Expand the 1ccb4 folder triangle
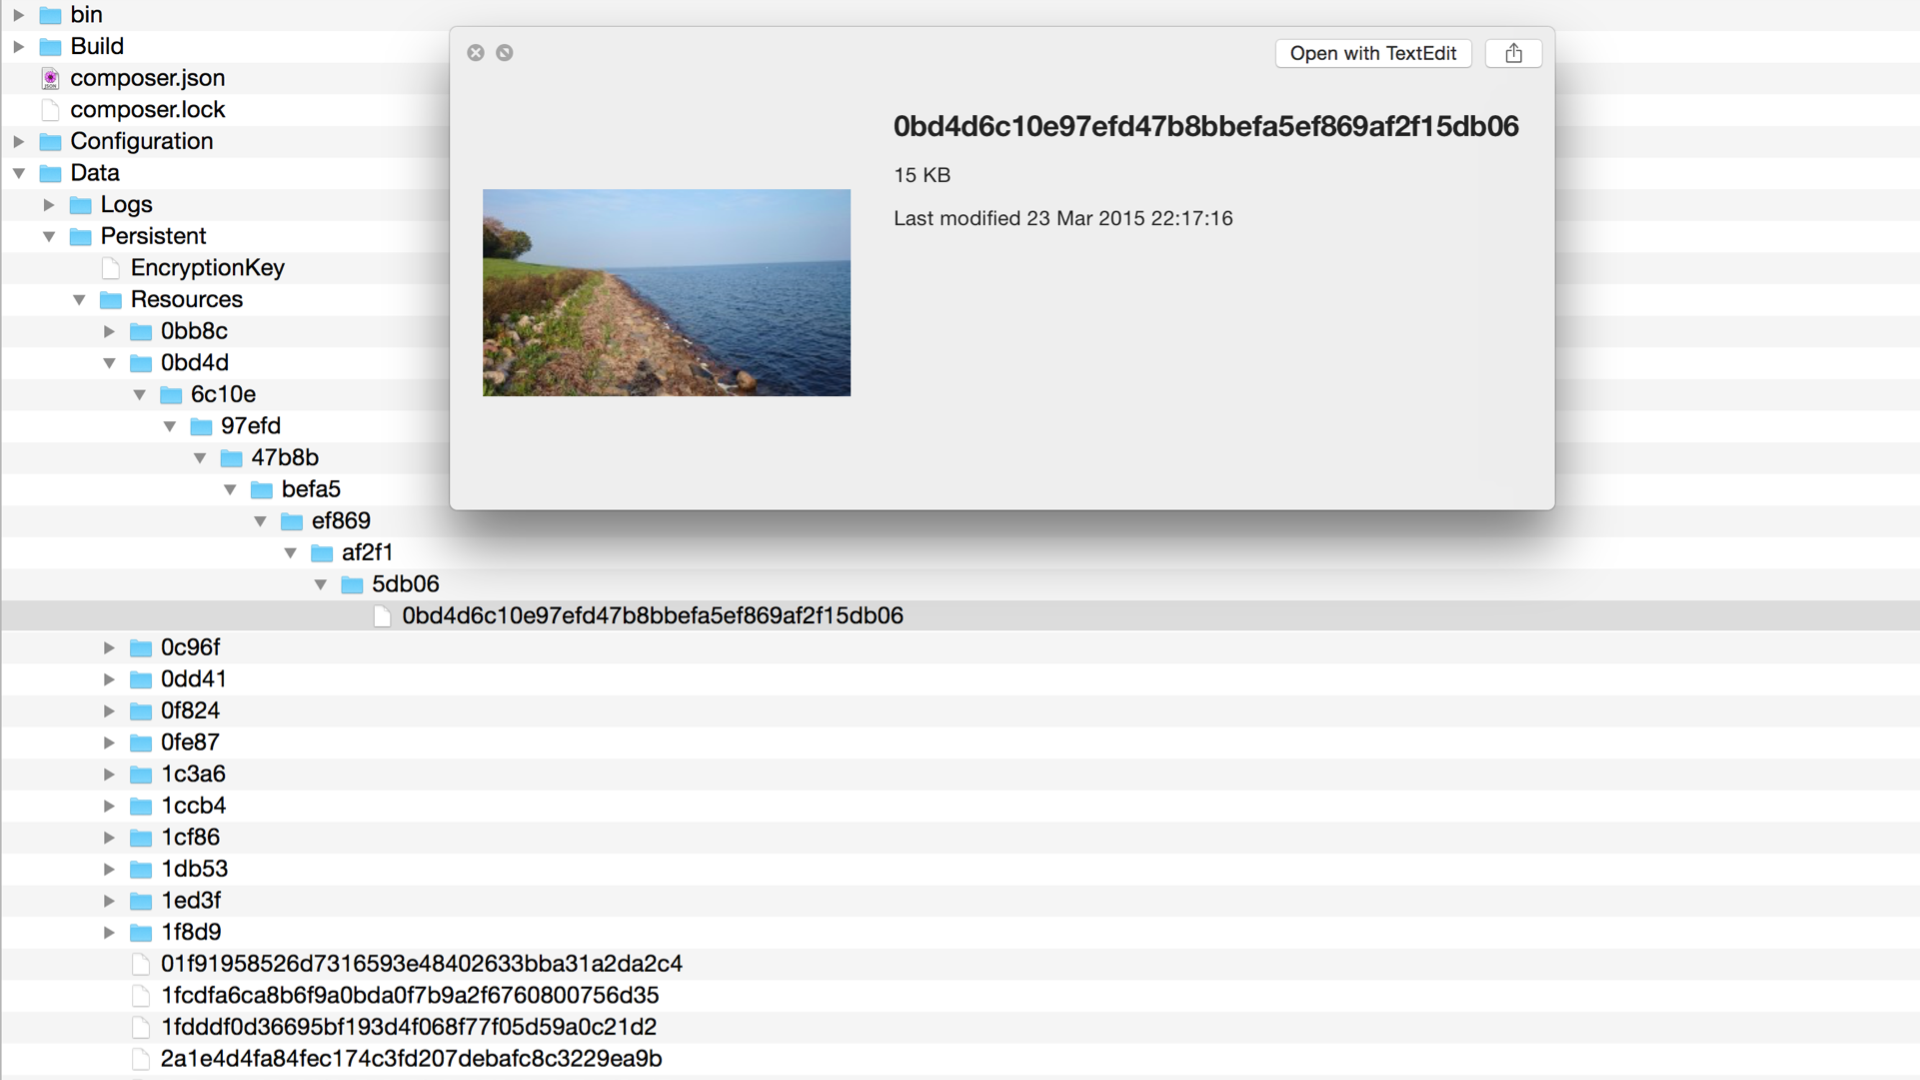This screenshot has width=1920, height=1080. point(109,806)
